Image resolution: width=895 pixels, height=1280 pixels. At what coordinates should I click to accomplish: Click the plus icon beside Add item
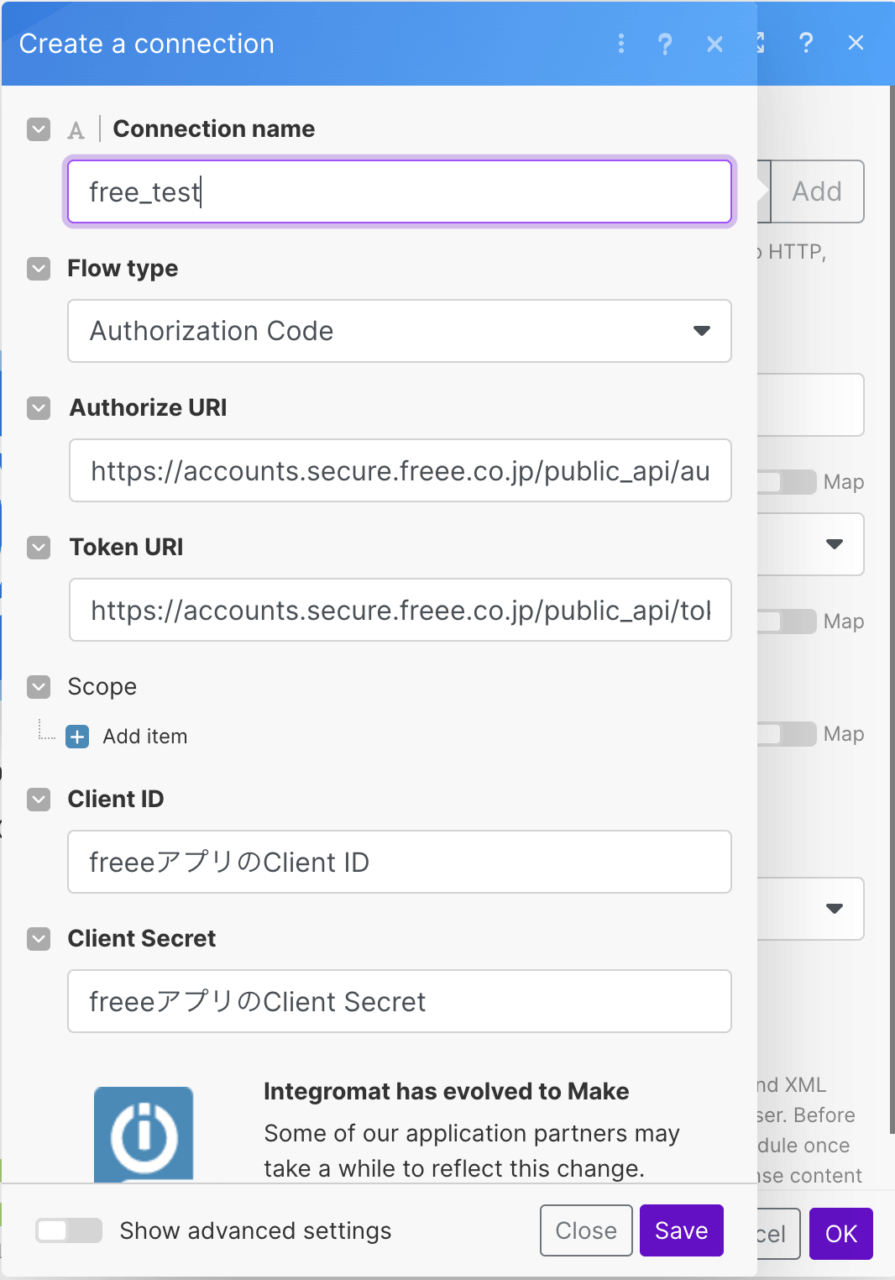coord(77,737)
